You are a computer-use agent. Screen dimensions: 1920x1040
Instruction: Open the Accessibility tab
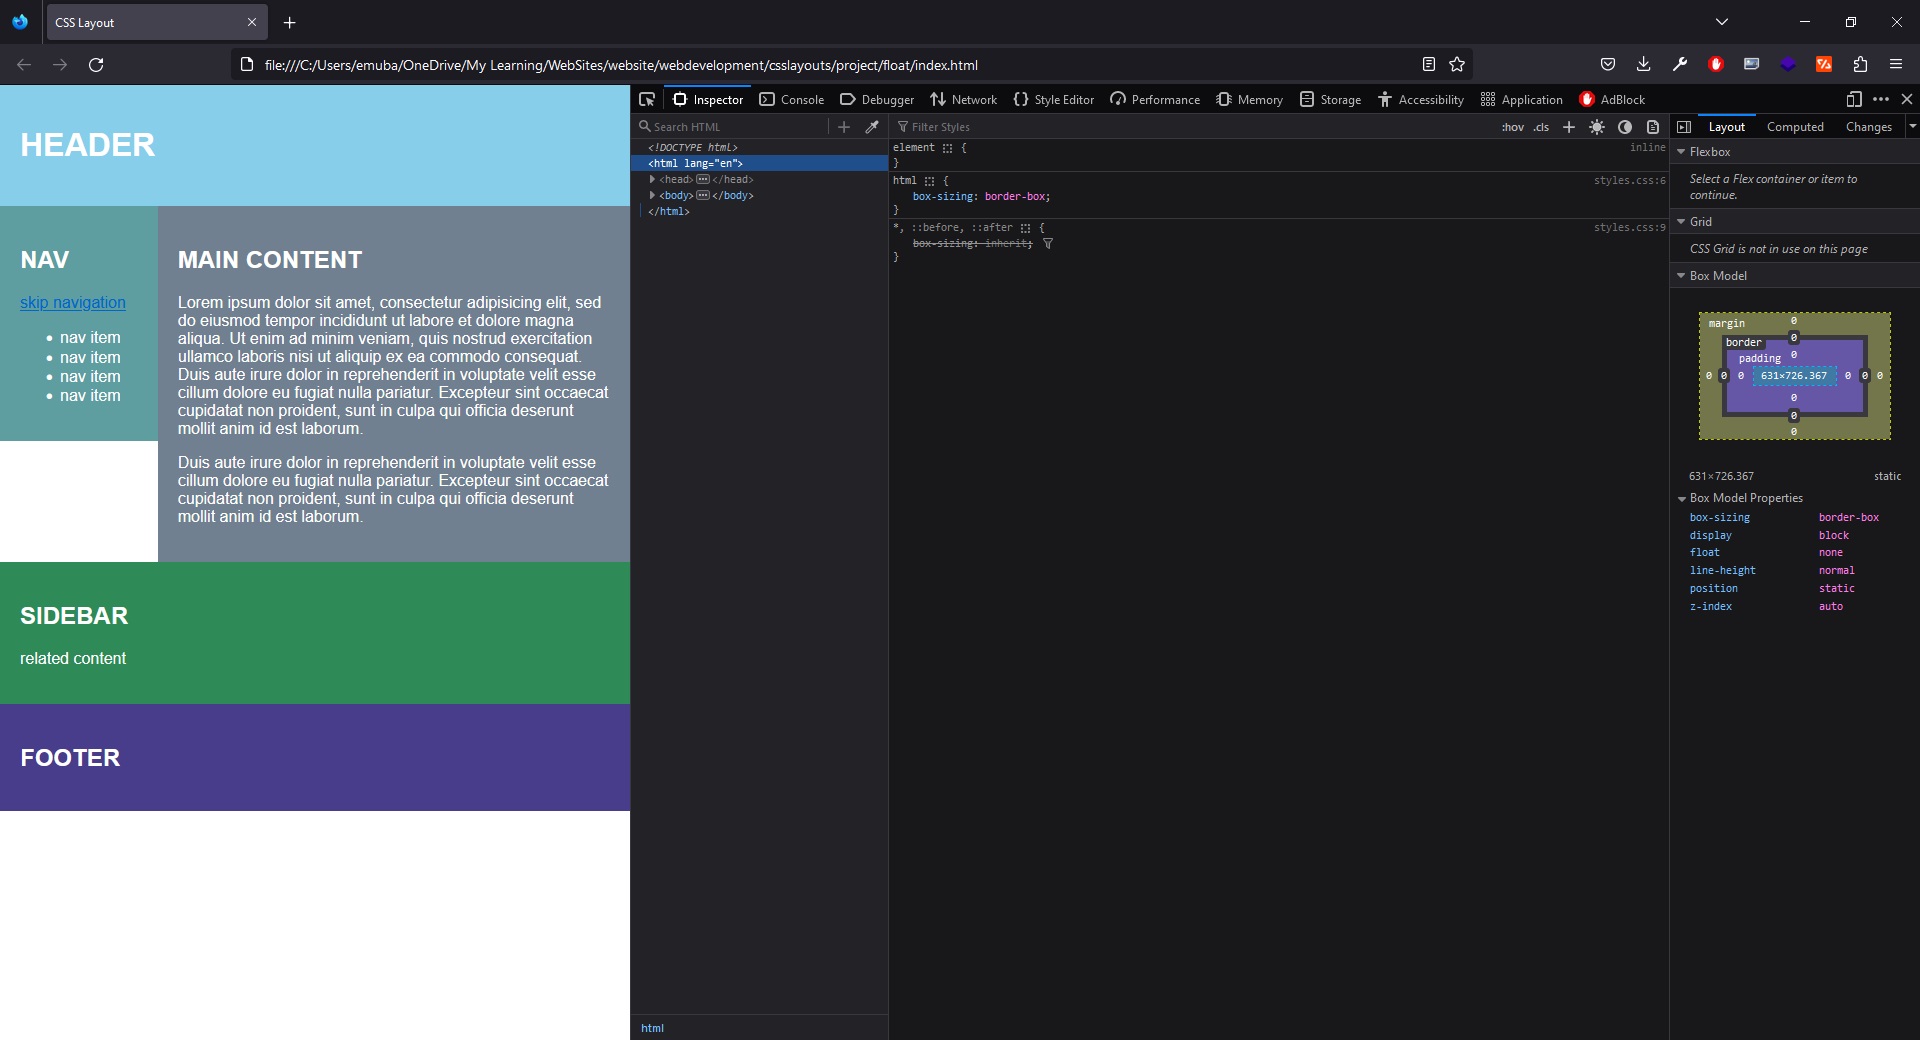pyautogui.click(x=1421, y=99)
